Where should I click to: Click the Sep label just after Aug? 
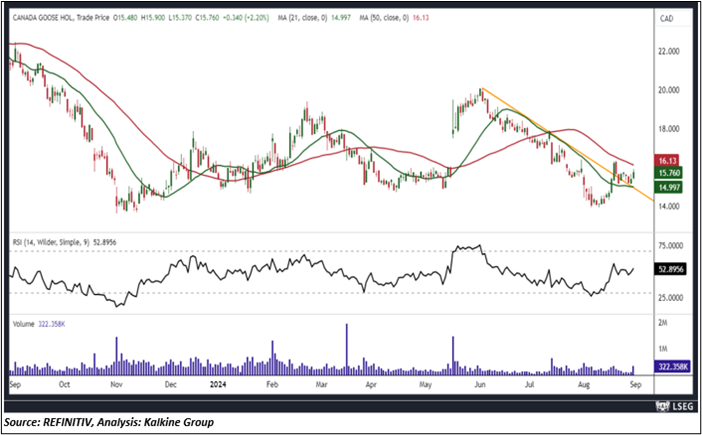[636, 385]
